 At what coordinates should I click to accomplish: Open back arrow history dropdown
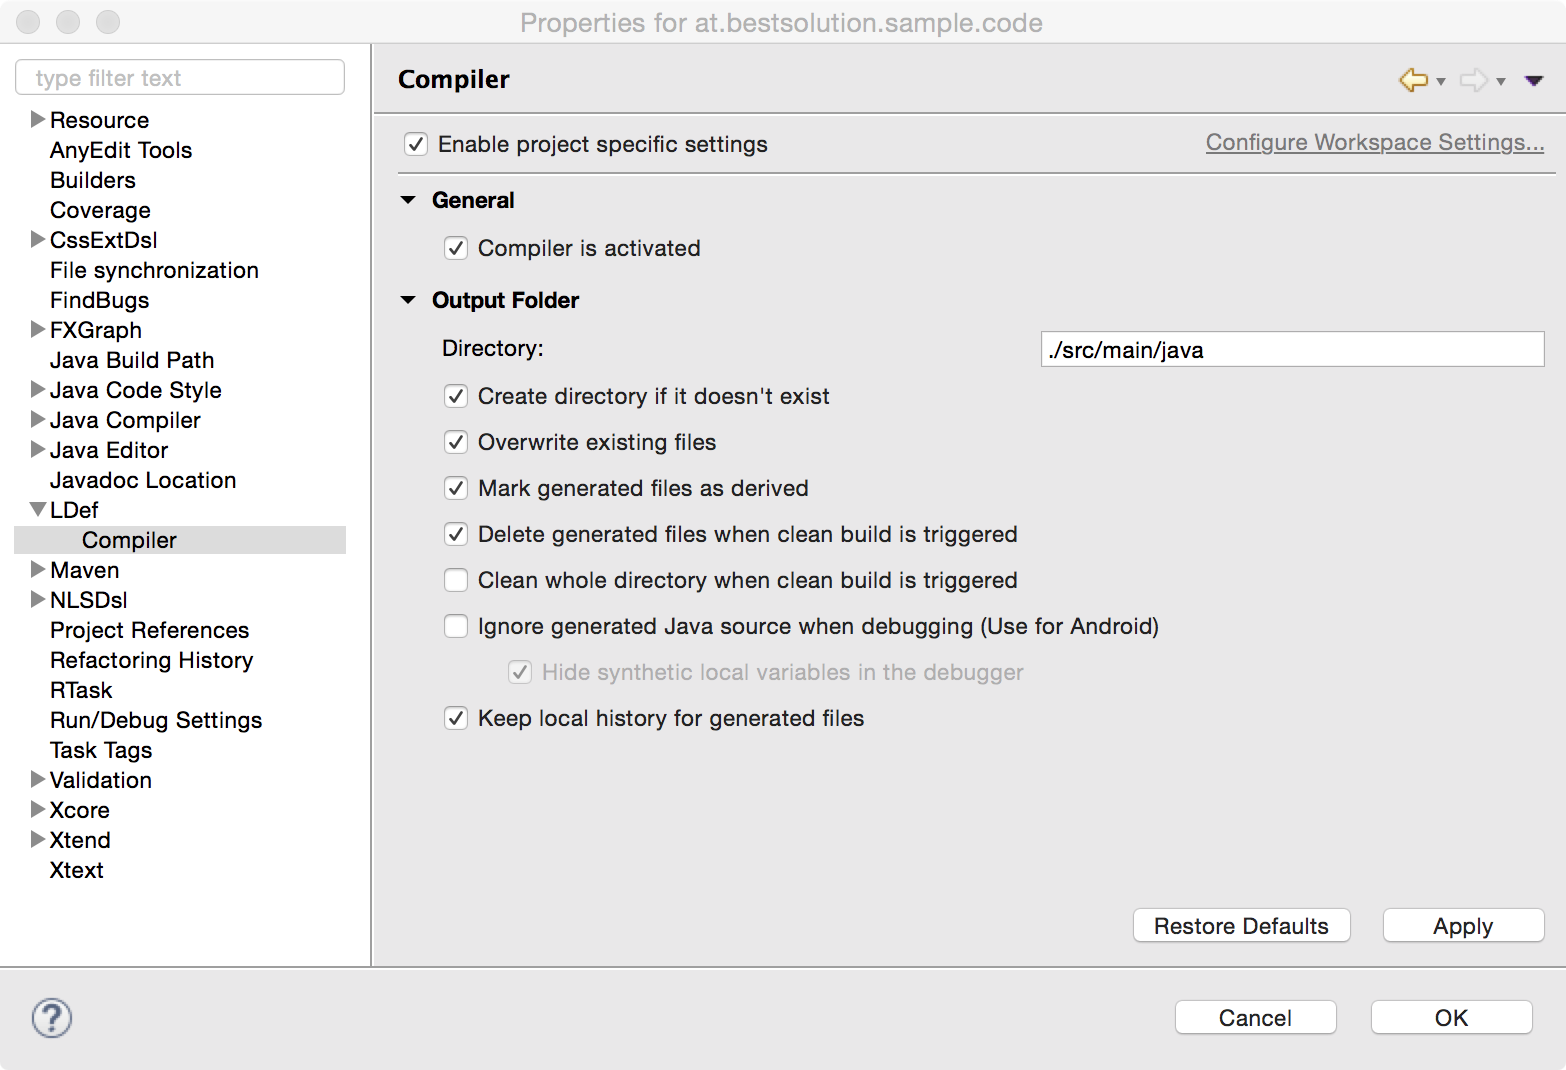point(1441,82)
